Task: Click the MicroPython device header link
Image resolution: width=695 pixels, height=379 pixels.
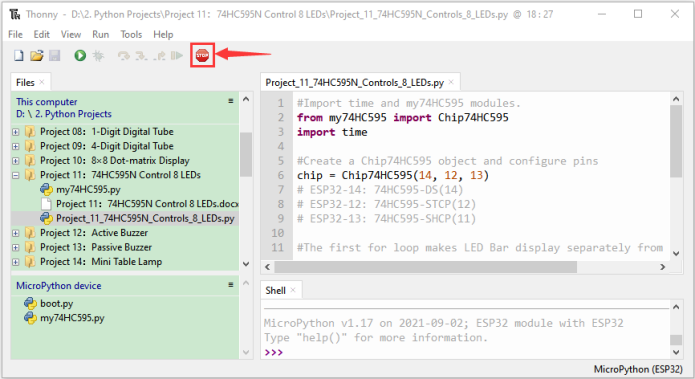Action: pyautogui.click(x=59, y=286)
